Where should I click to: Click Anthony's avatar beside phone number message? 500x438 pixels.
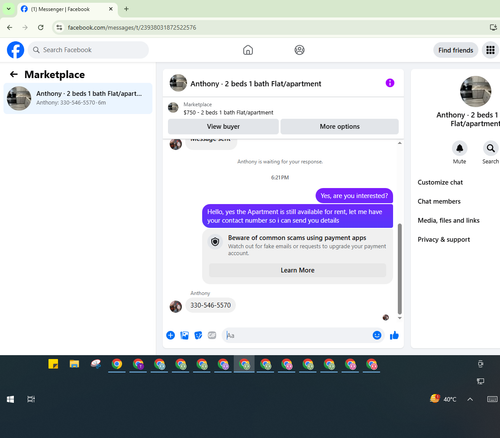coord(176,306)
